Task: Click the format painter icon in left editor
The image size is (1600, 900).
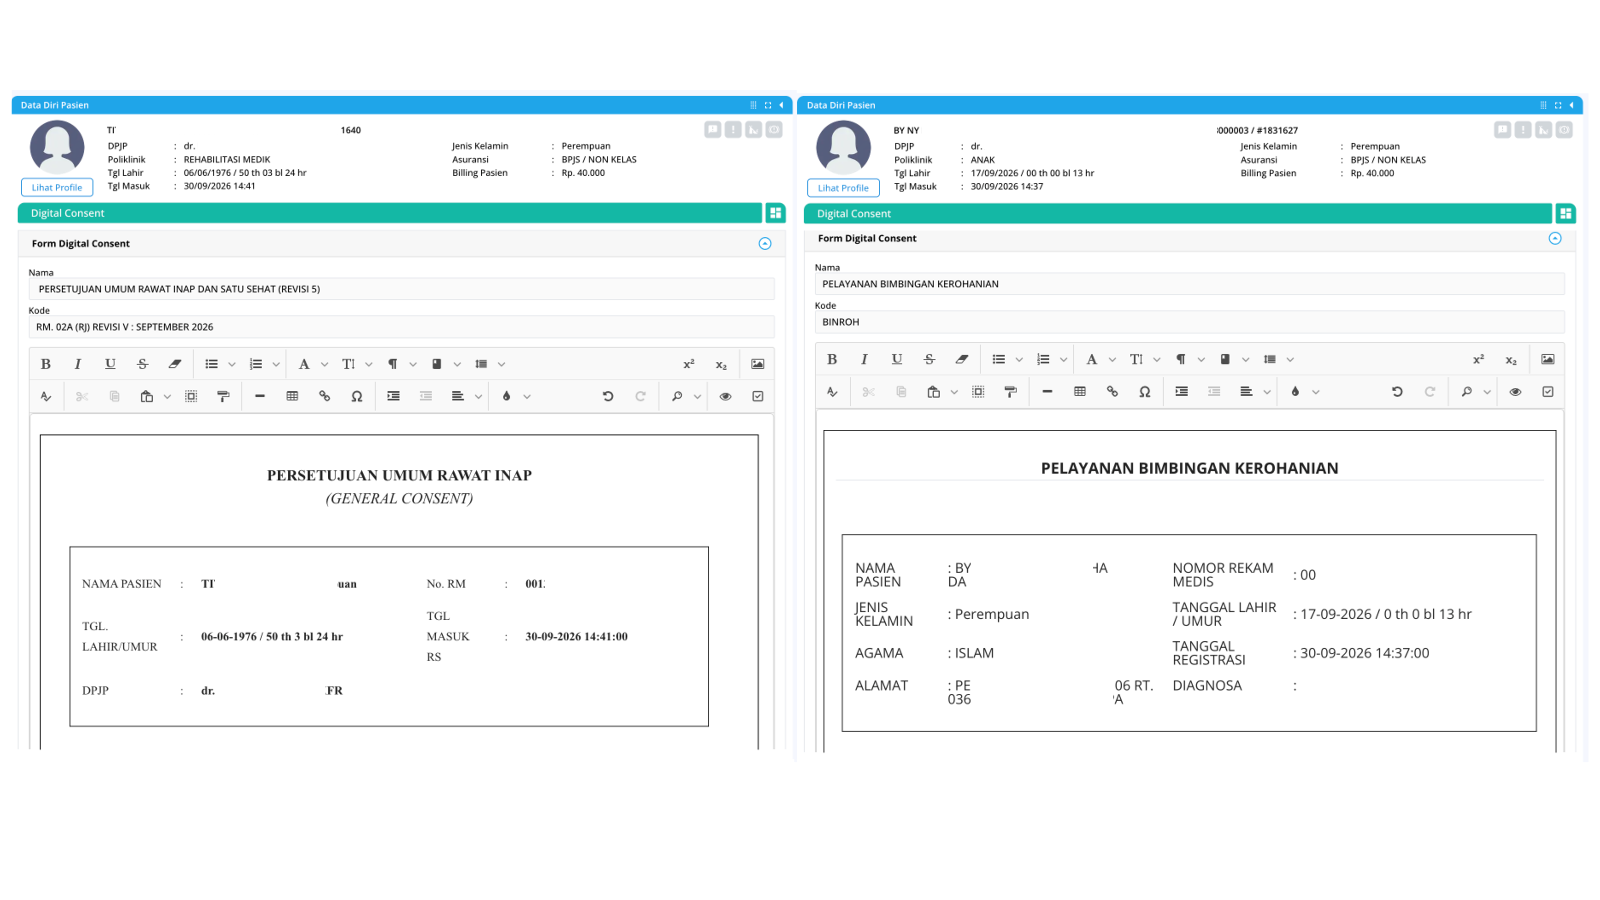Action: [223, 396]
